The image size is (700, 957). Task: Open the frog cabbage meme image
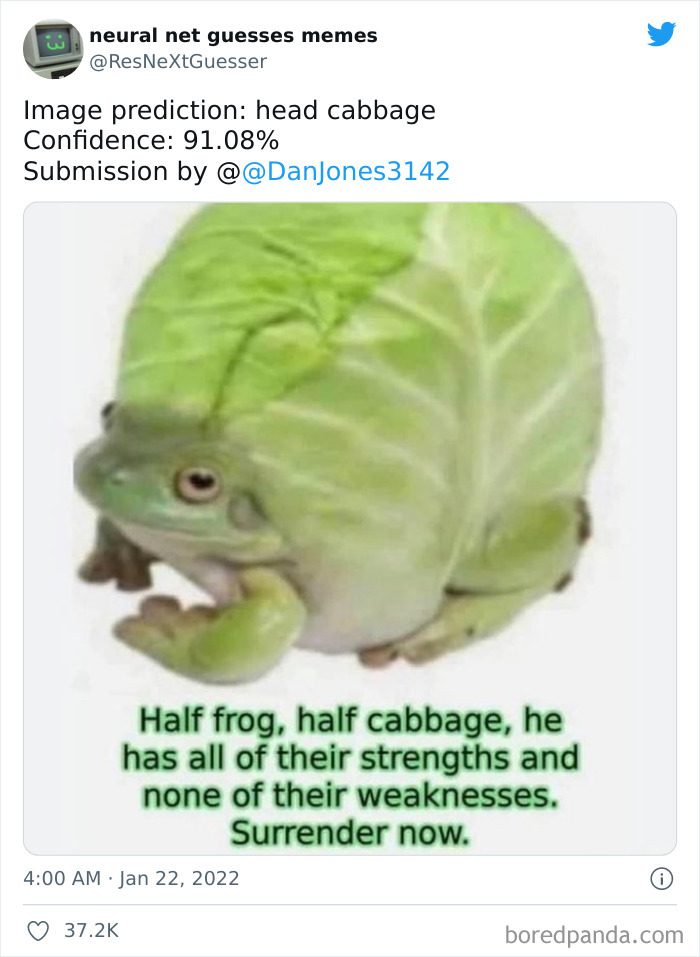tap(350, 450)
